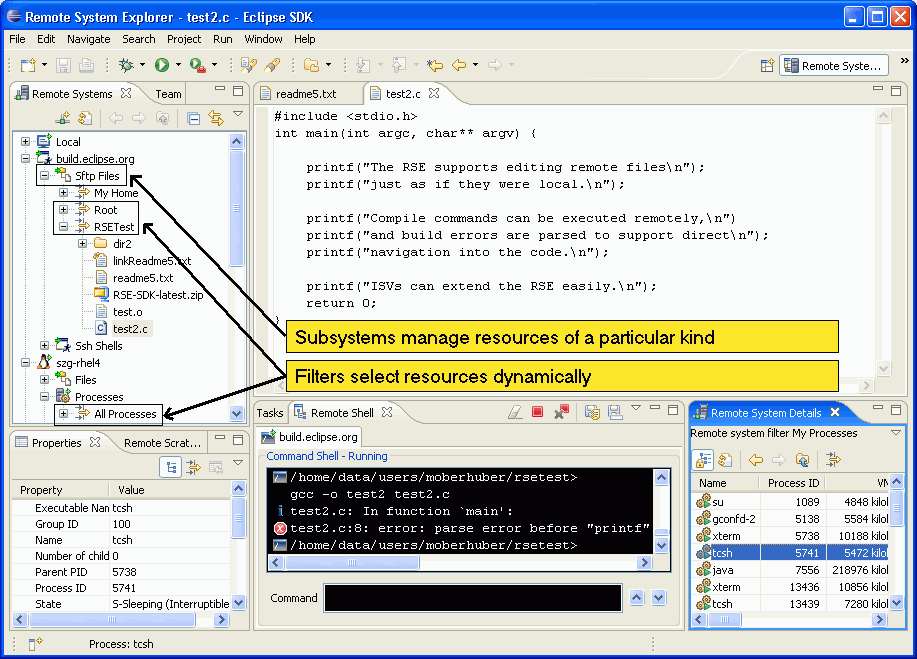Expand the All Processes filter
917x659 pixels.
click(x=64, y=414)
